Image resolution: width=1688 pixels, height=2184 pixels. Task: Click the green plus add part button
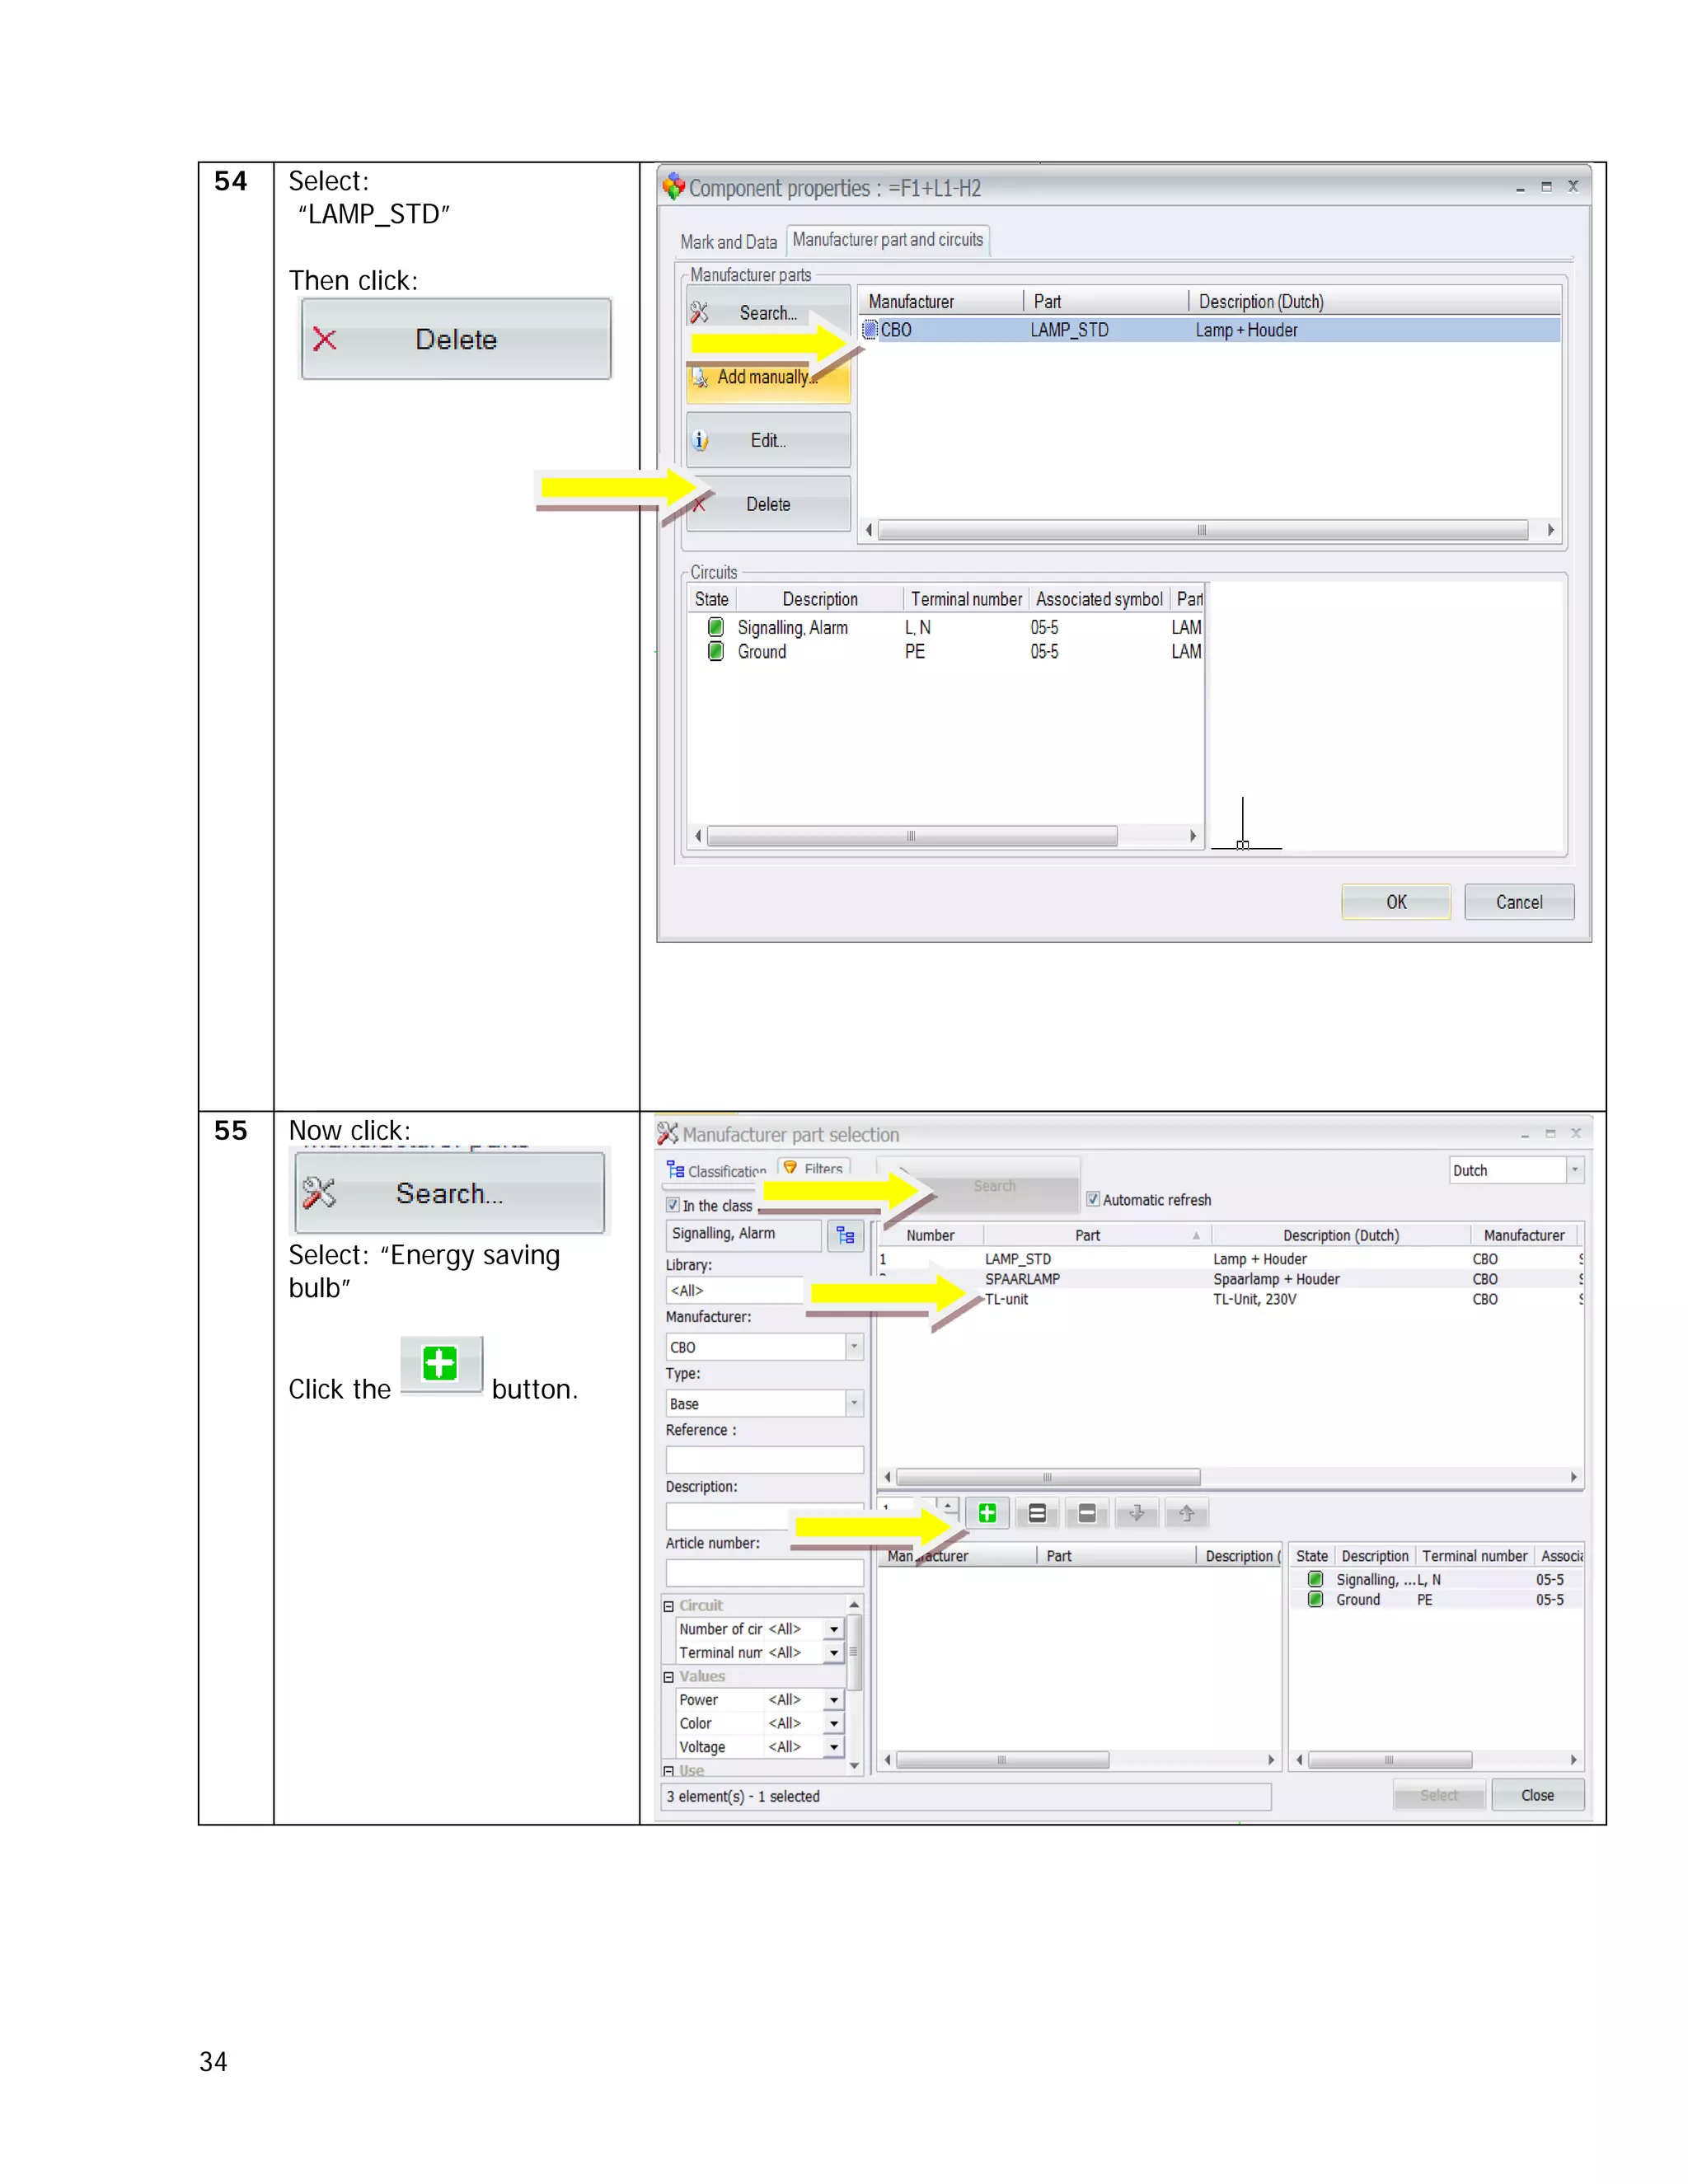pos(987,1513)
